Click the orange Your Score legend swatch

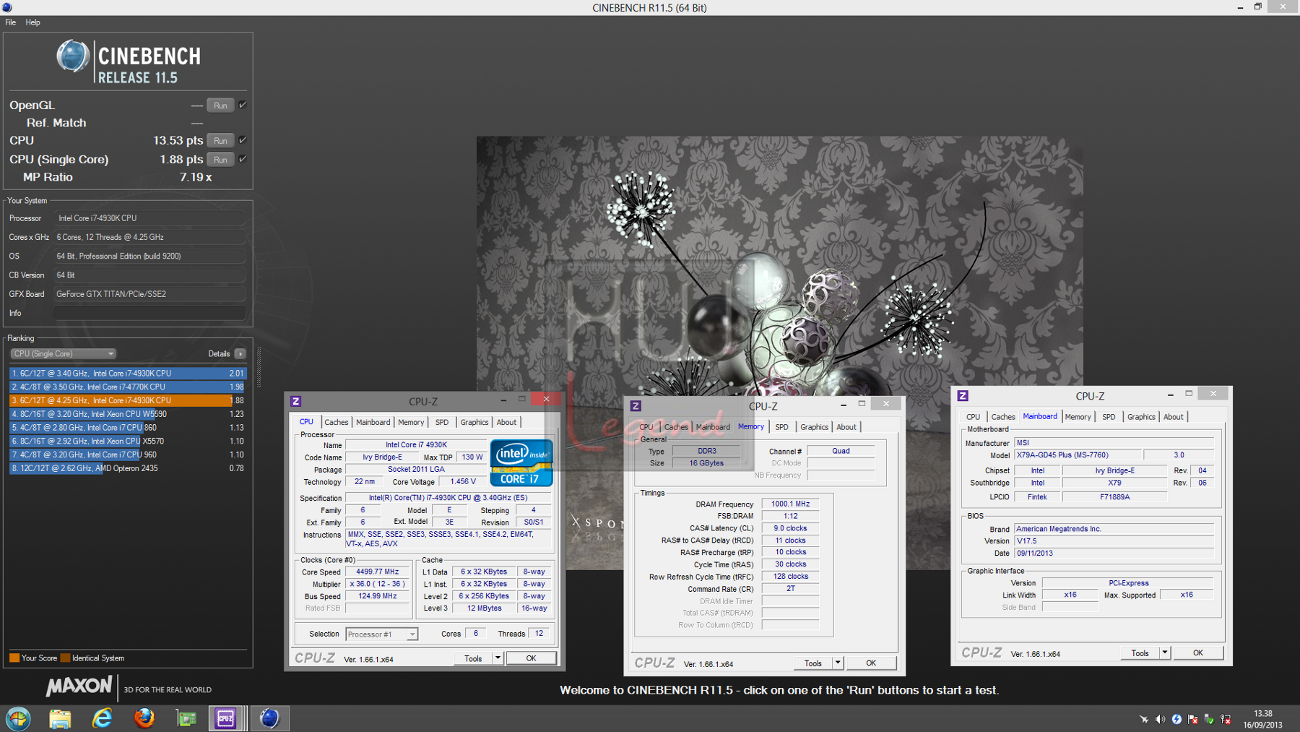14,658
